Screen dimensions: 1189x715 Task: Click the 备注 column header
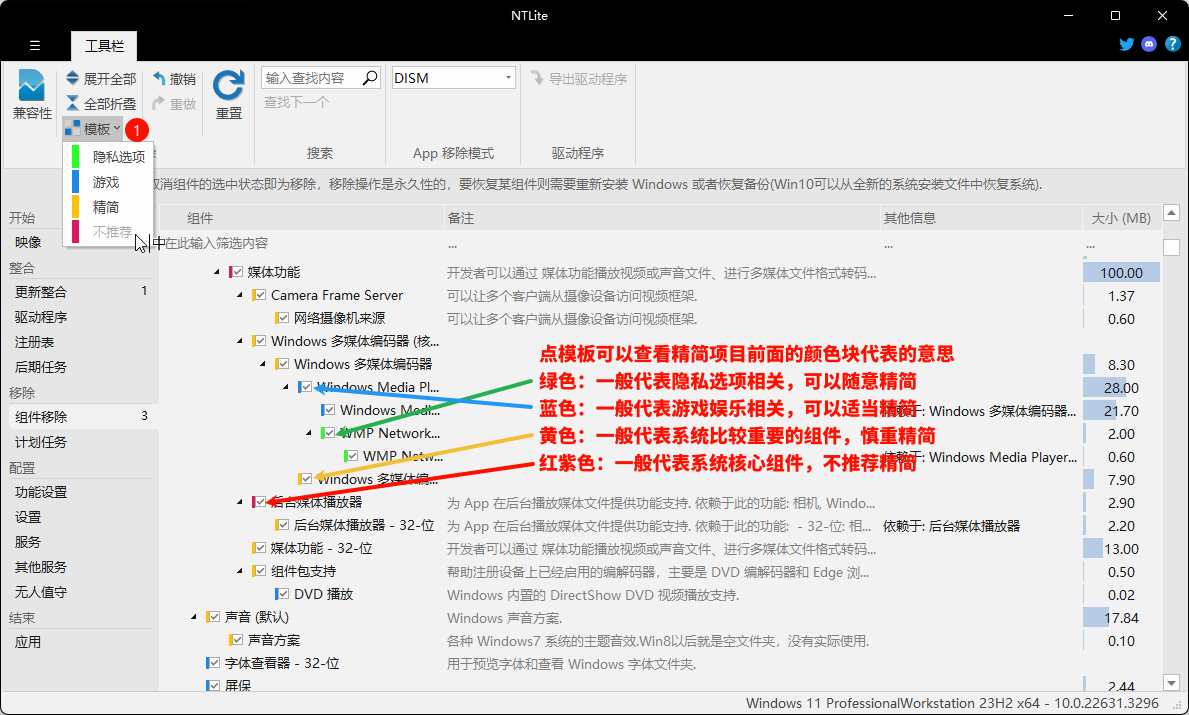[x=661, y=218]
